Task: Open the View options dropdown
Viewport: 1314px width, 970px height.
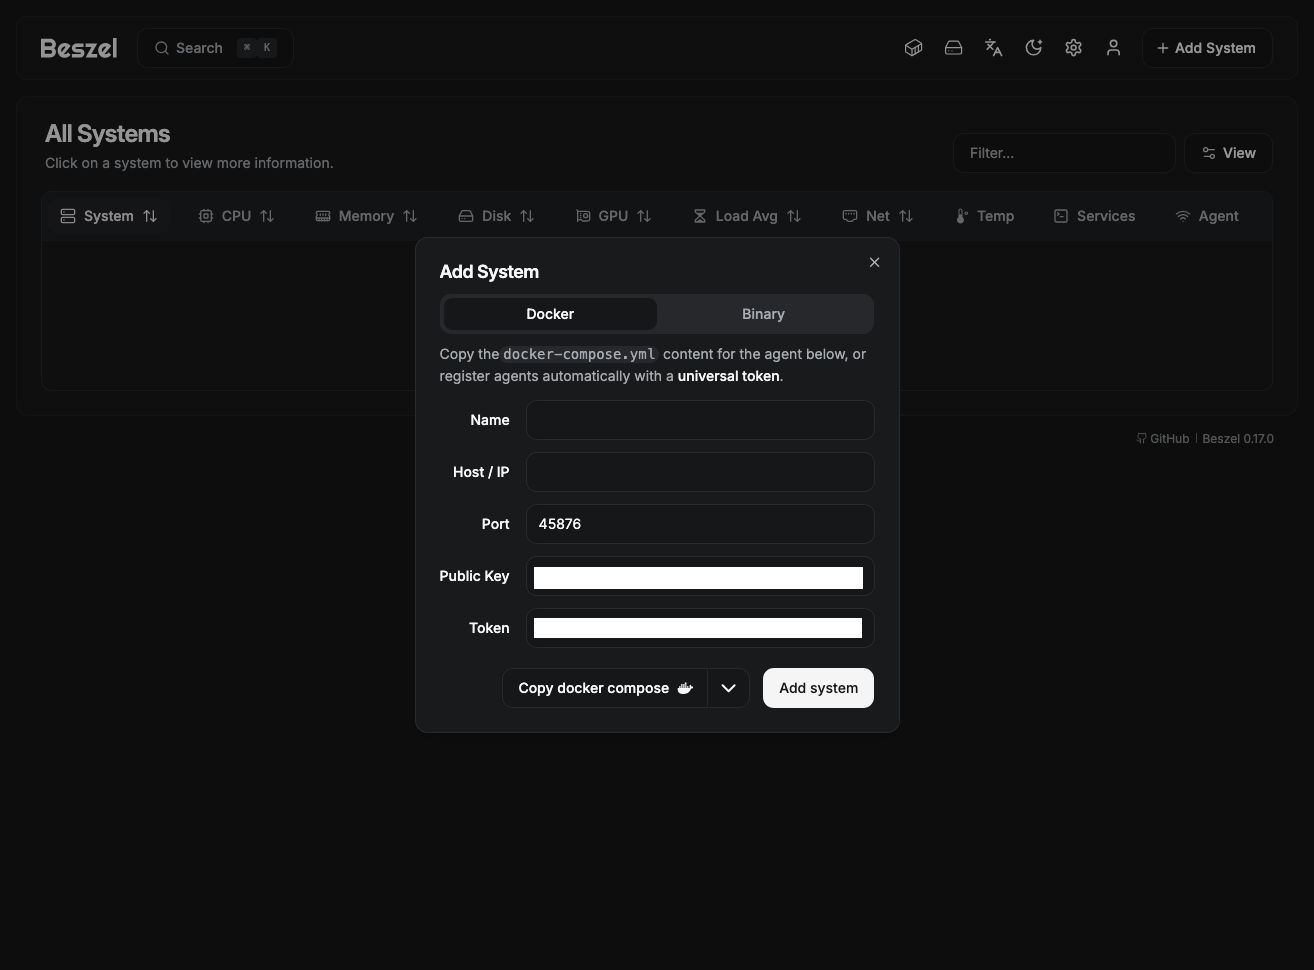Action: pyautogui.click(x=1228, y=153)
